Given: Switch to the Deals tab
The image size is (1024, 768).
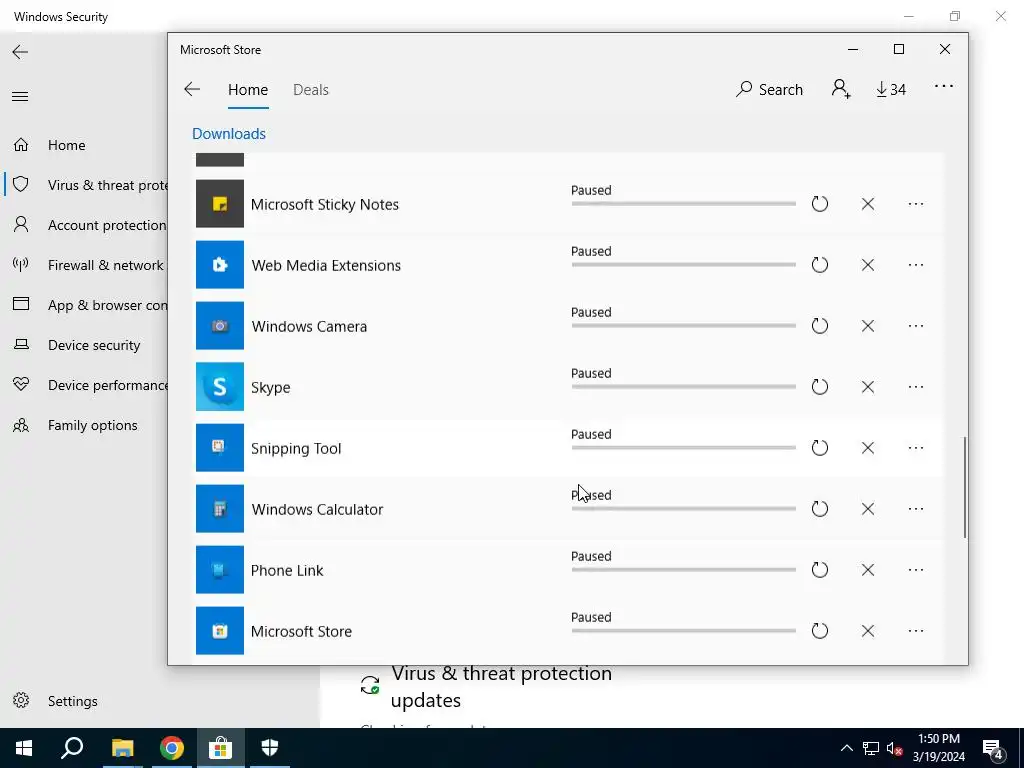Looking at the screenshot, I should [x=311, y=89].
